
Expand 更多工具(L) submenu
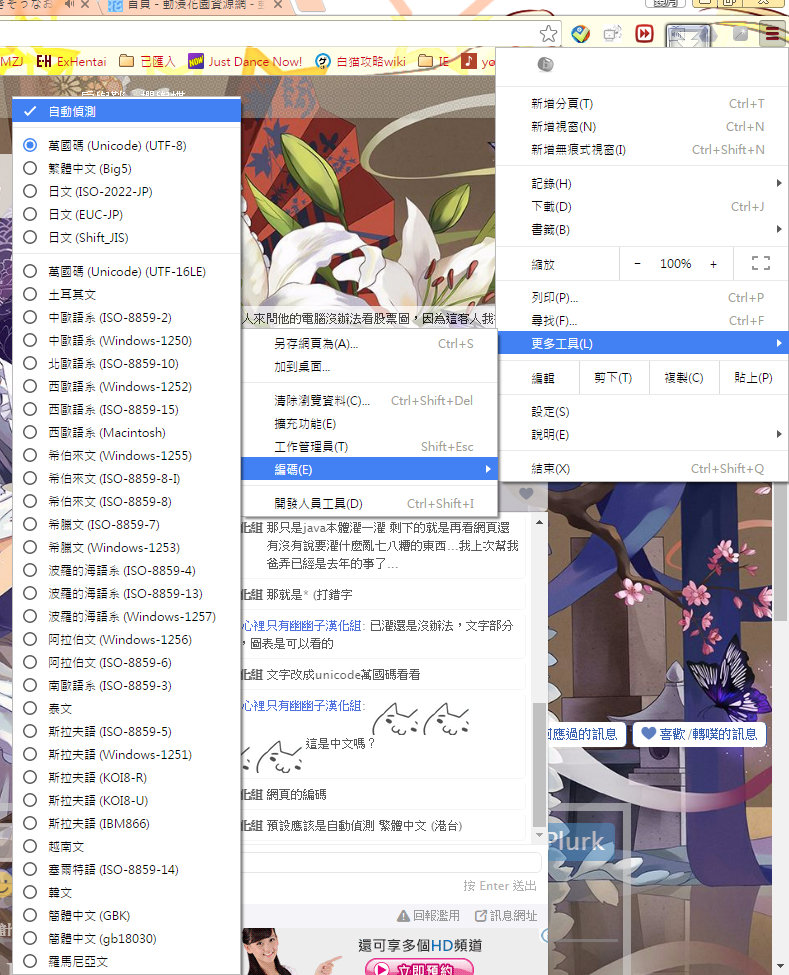(x=642, y=343)
